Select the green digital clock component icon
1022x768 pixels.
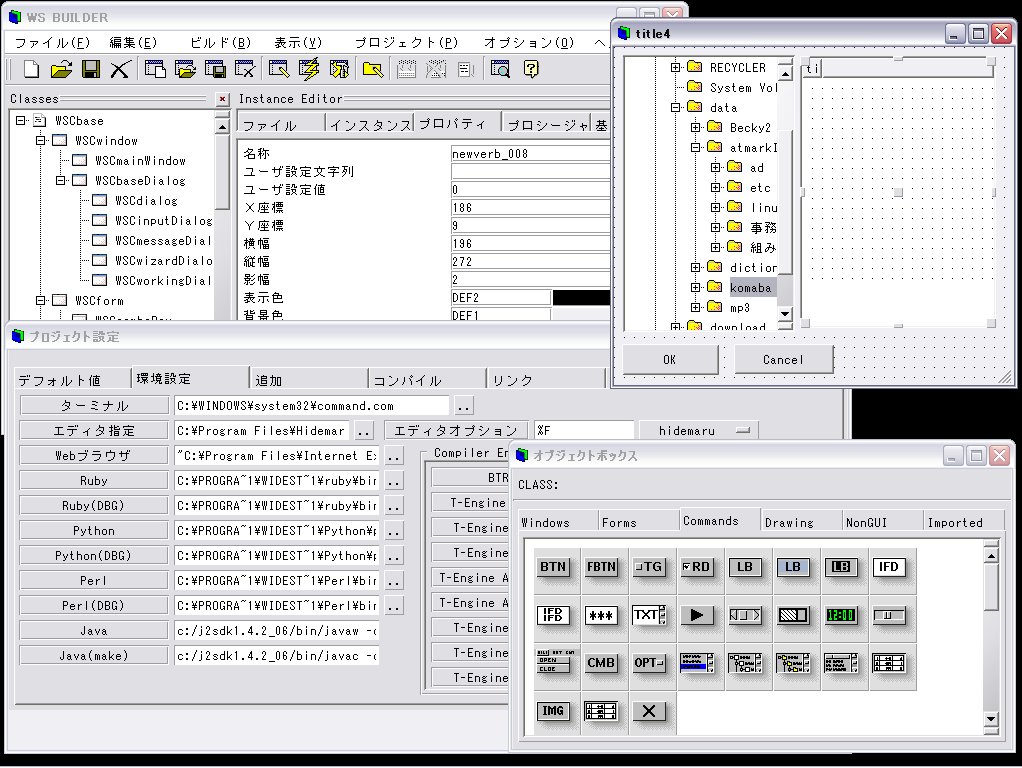tap(839, 614)
